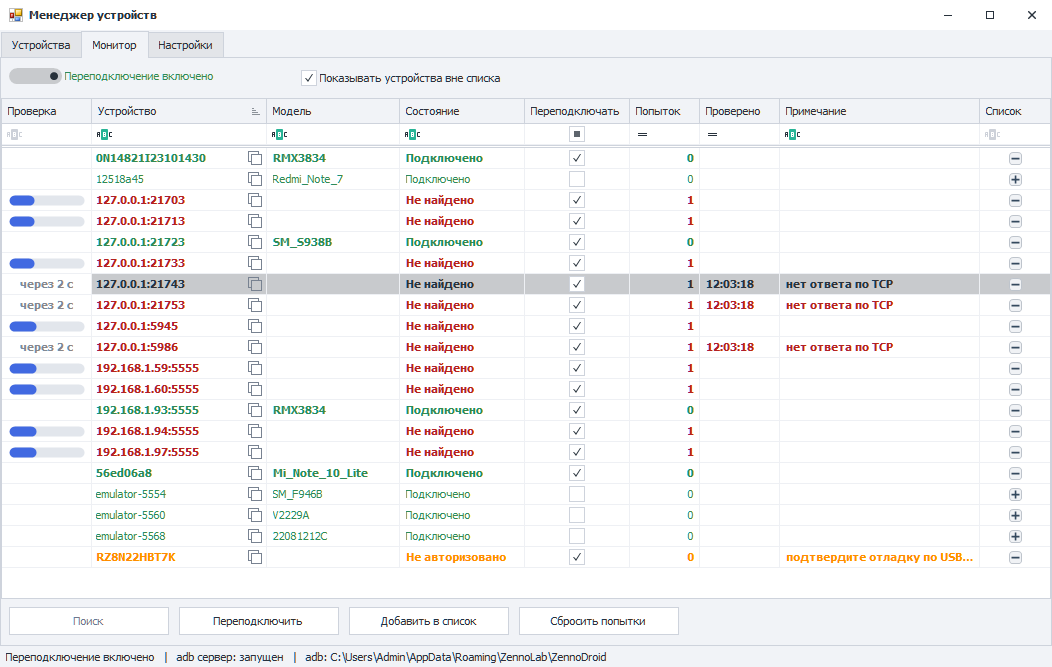Open the Настройки tab
The height and width of the screenshot is (667, 1052).
point(185,45)
